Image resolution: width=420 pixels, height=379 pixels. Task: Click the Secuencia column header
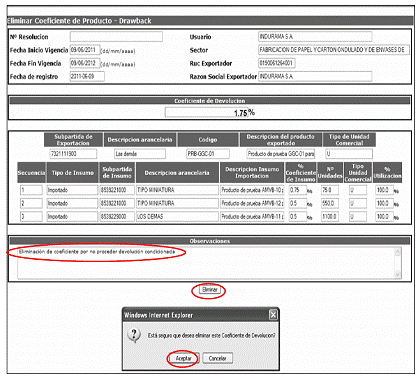[x=31, y=173]
